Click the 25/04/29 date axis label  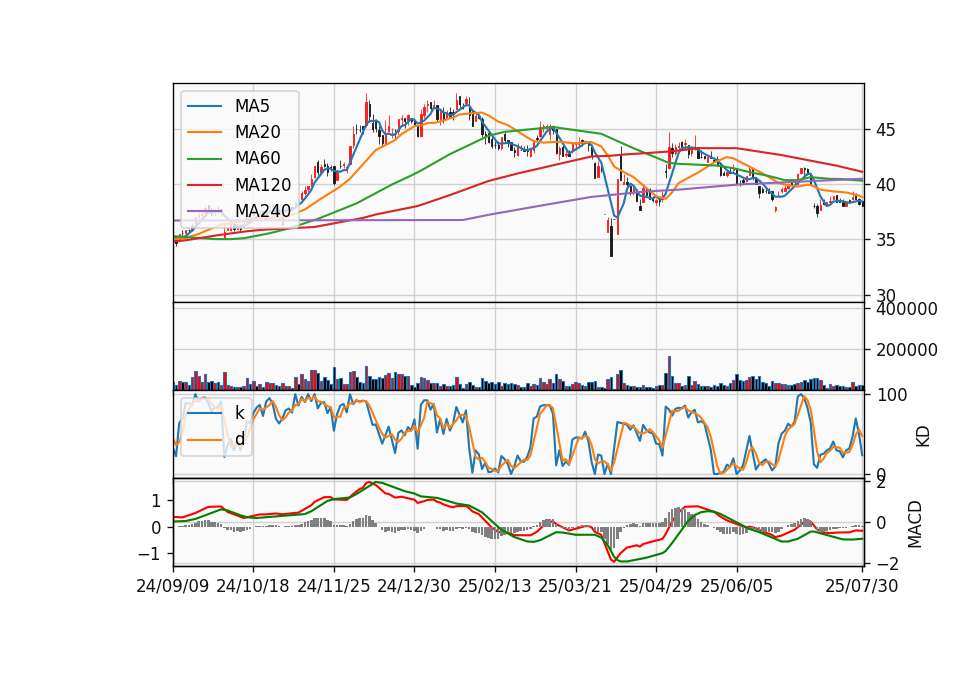pos(656,586)
